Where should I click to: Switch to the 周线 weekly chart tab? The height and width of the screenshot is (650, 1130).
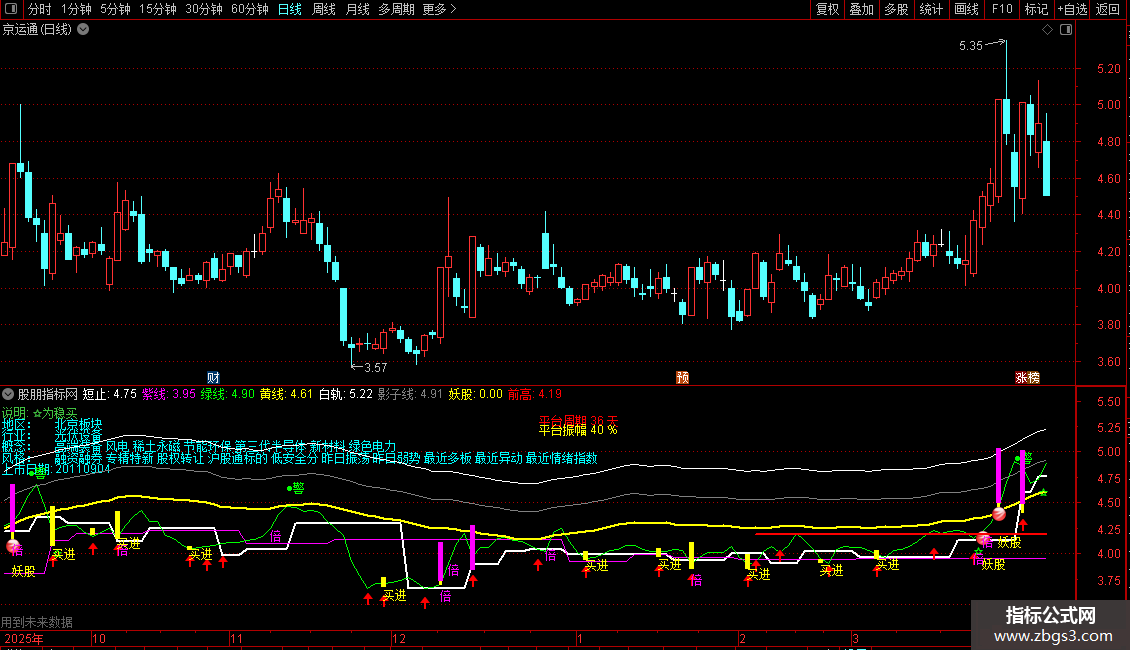point(323,10)
